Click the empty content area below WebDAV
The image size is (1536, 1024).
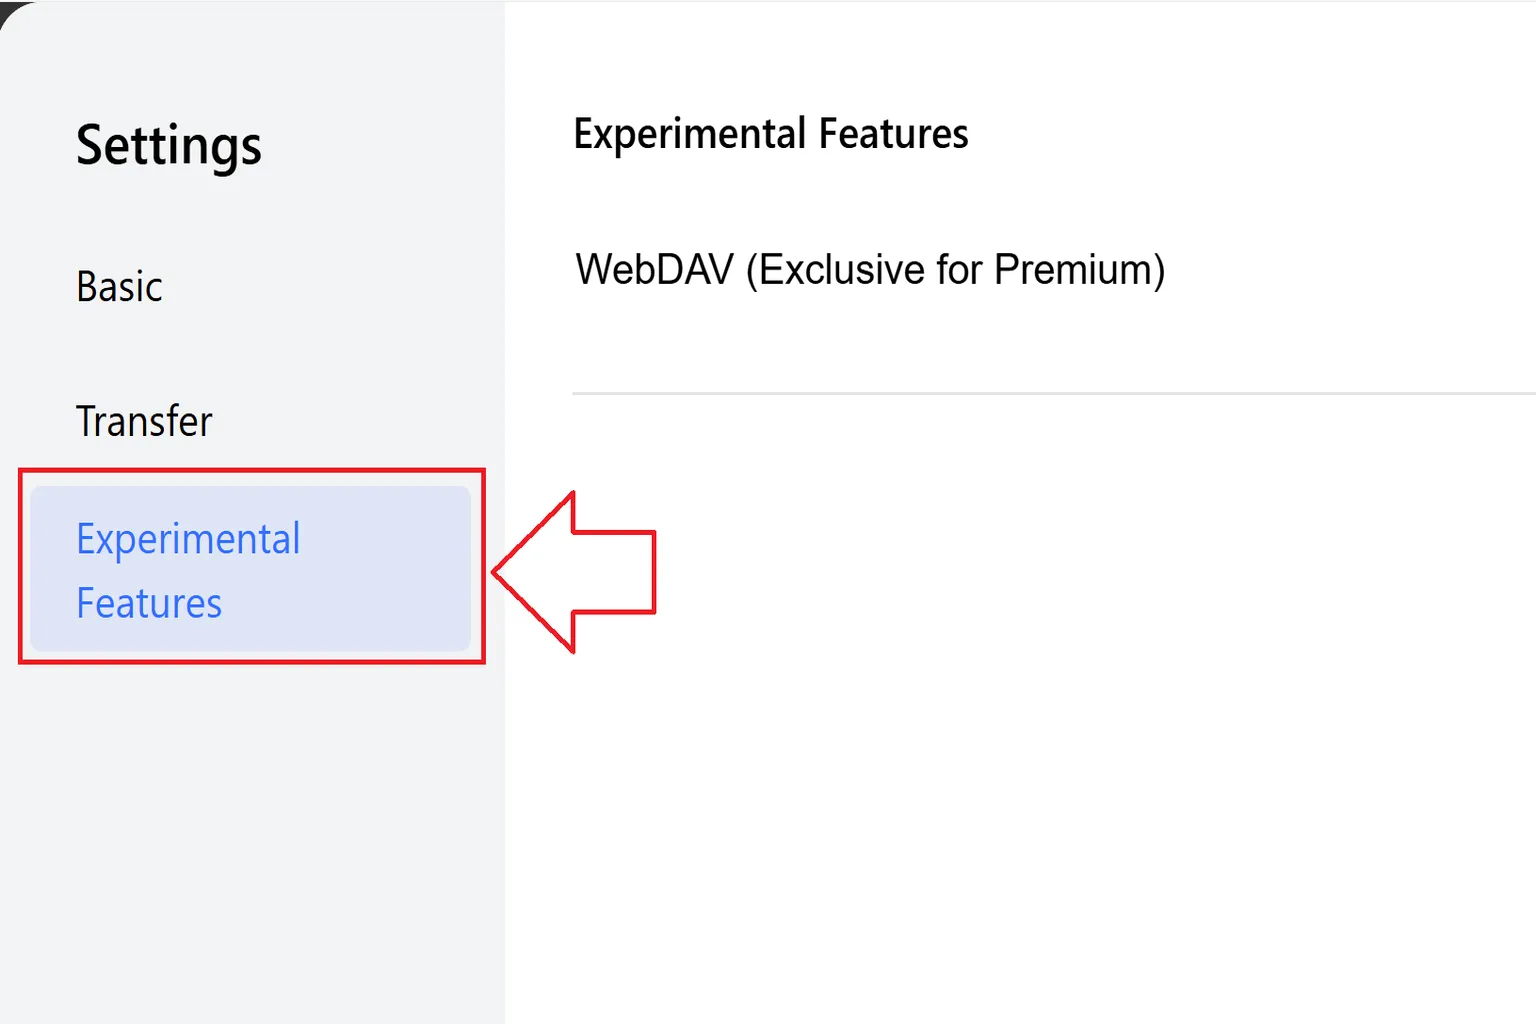[1000, 700]
